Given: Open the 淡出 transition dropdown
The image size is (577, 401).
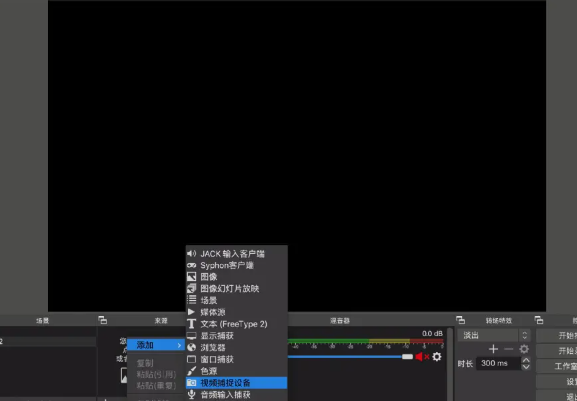Looking at the screenshot, I should tap(493, 335).
